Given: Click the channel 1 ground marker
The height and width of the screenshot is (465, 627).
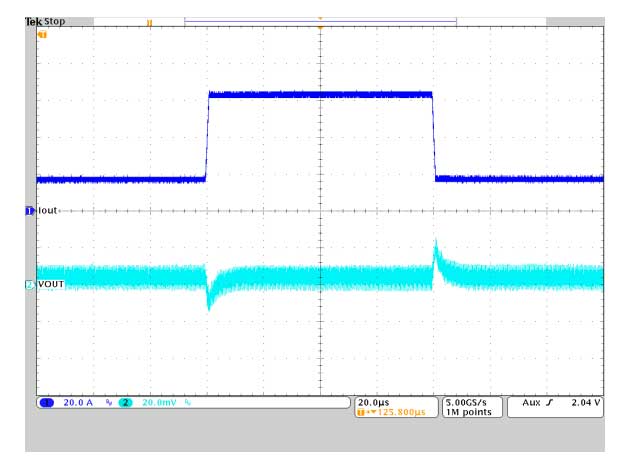Looking at the screenshot, I should 30,210.
